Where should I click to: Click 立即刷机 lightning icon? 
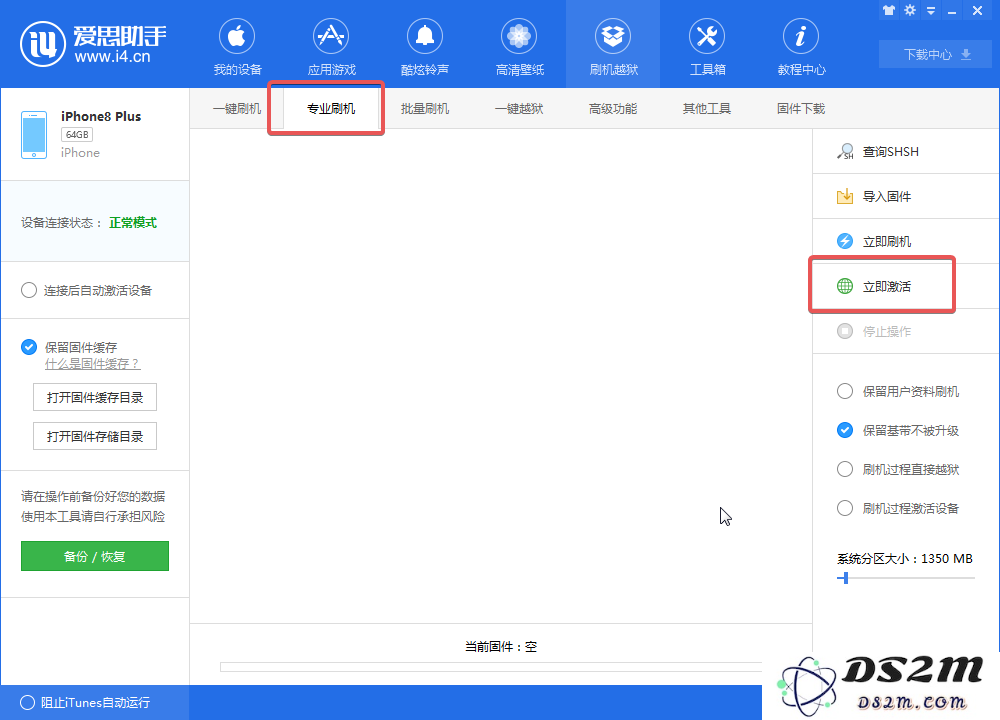click(x=845, y=241)
